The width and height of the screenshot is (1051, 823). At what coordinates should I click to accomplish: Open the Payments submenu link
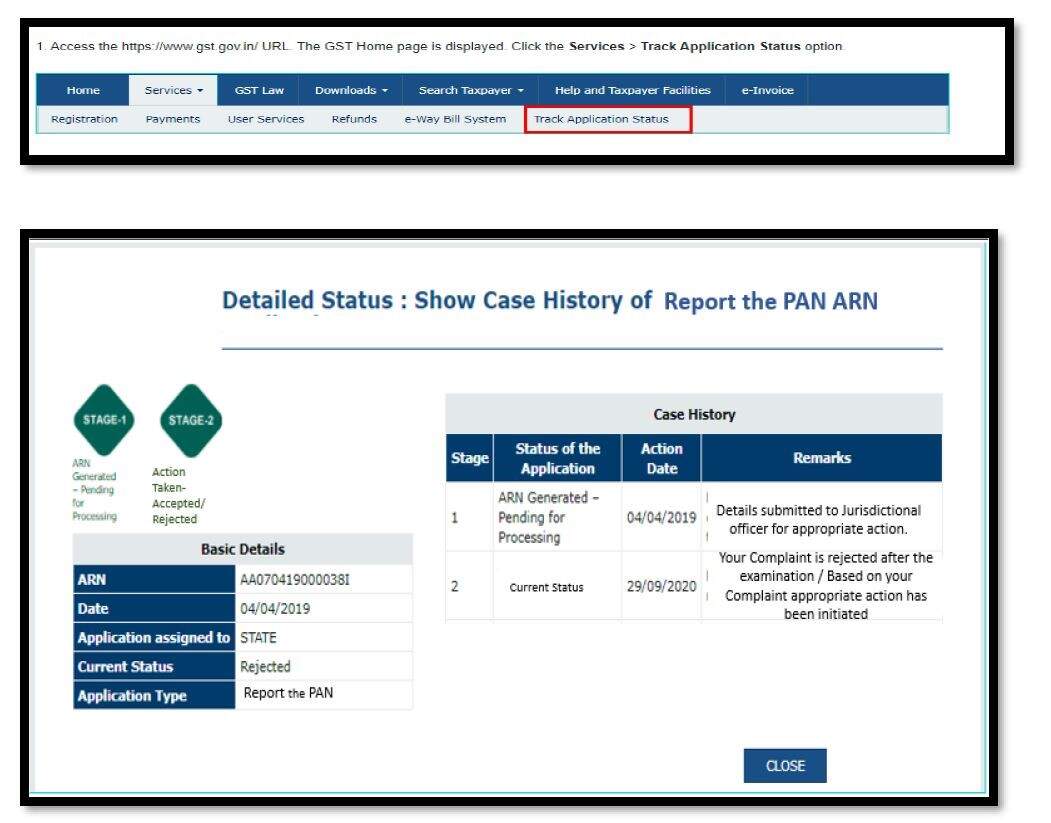click(x=173, y=119)
